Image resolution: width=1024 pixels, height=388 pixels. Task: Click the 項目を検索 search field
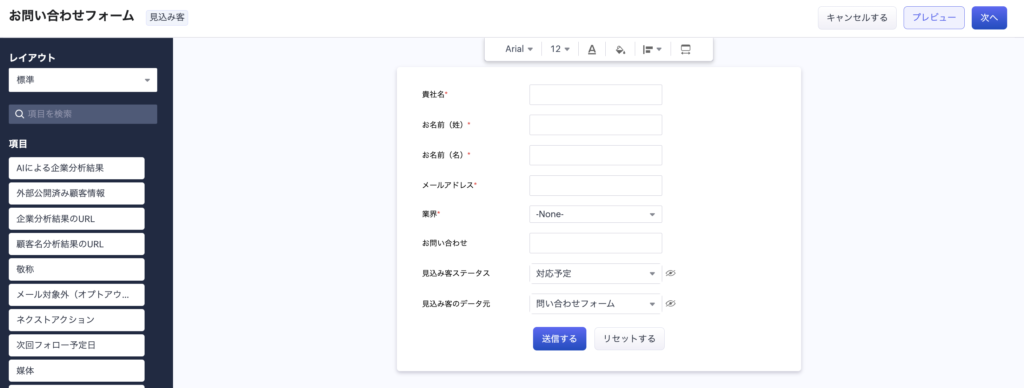pos(83,114)
